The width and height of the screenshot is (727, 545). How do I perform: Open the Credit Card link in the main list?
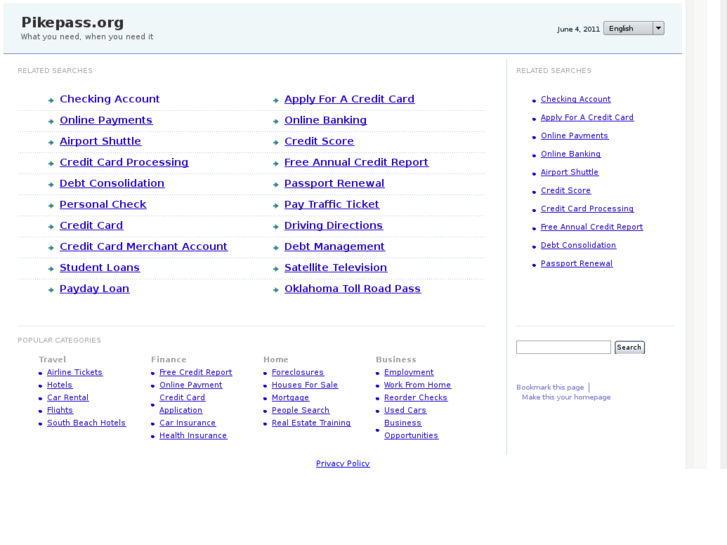(91, 225)
